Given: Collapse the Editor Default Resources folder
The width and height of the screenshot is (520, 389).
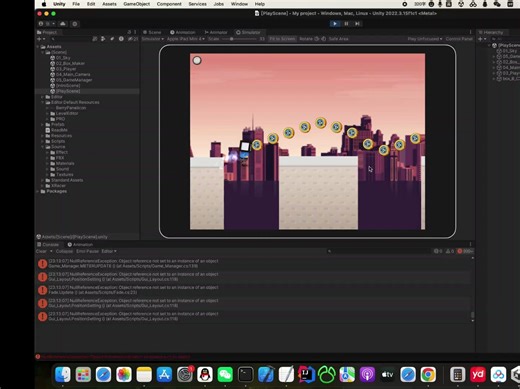Looking at the screenshot, I should click(x=43, y=102).
